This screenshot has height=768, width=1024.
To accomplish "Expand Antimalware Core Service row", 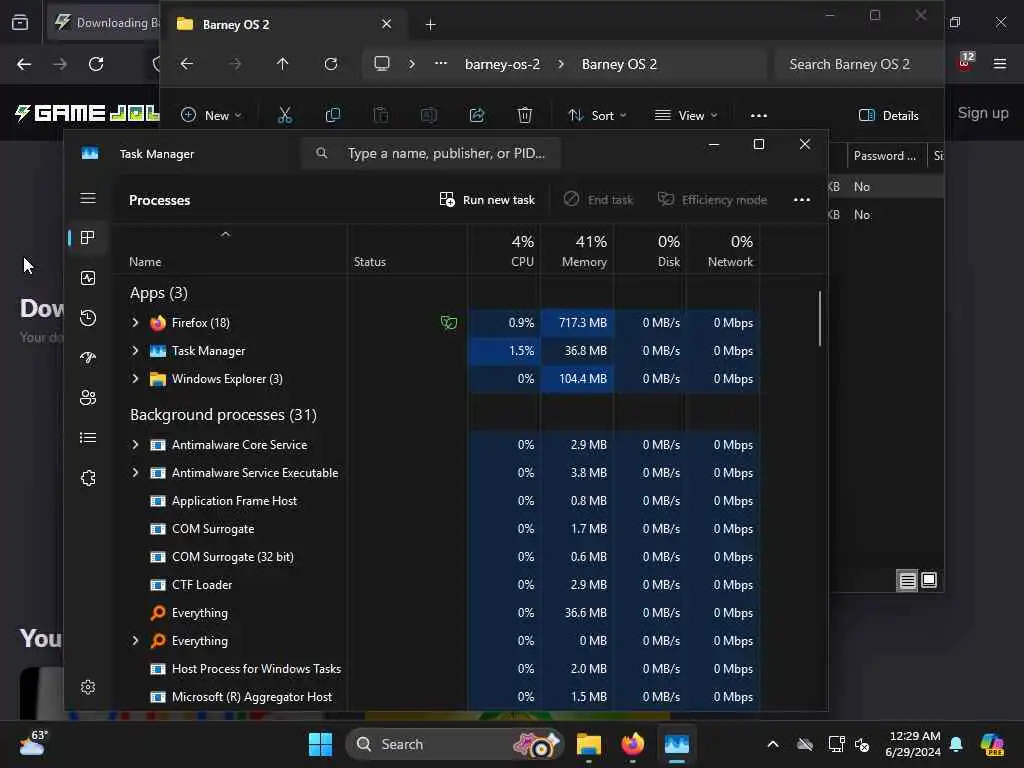I will click(135, 445).
